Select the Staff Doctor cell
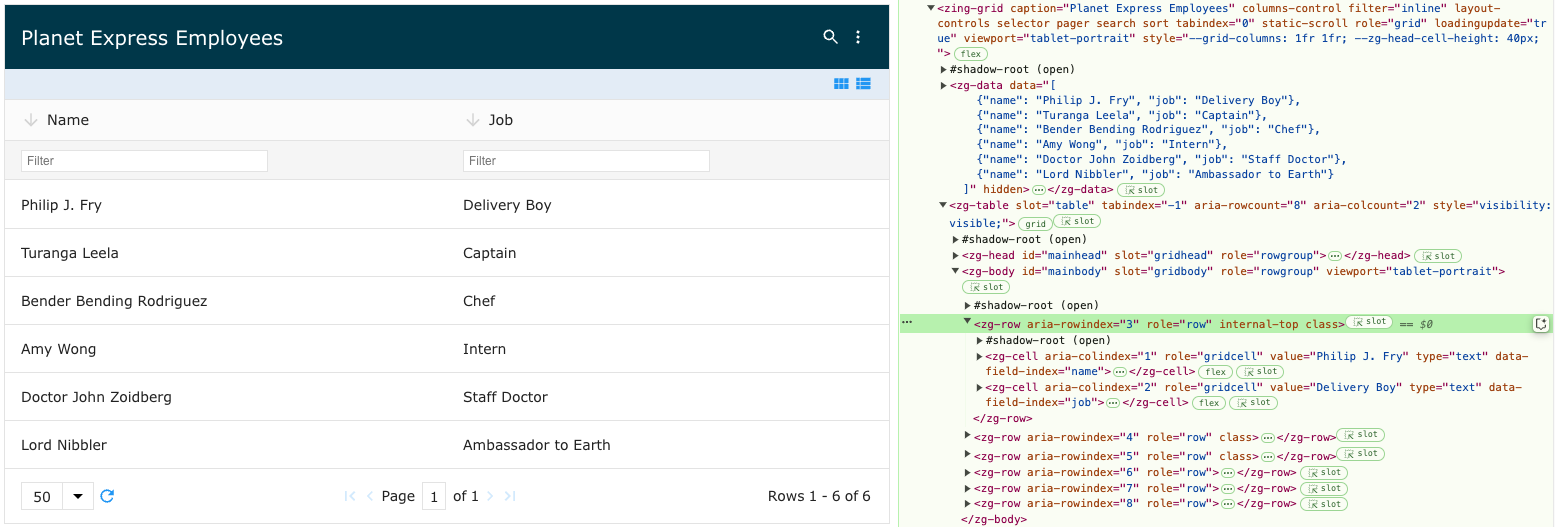The height and width of the screenshot is (527, 1555). 668,397
